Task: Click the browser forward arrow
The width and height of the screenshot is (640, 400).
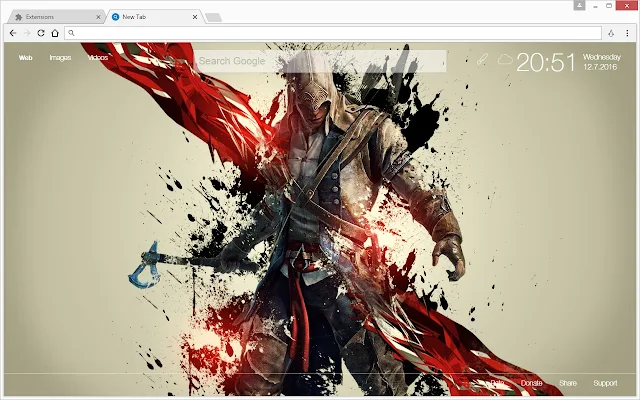Action: click(27, 33)
